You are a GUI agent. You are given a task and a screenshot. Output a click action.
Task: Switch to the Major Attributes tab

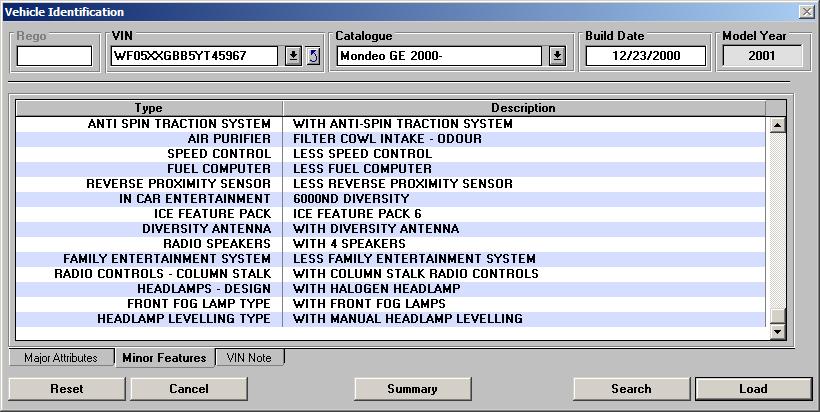coord(60,357)
